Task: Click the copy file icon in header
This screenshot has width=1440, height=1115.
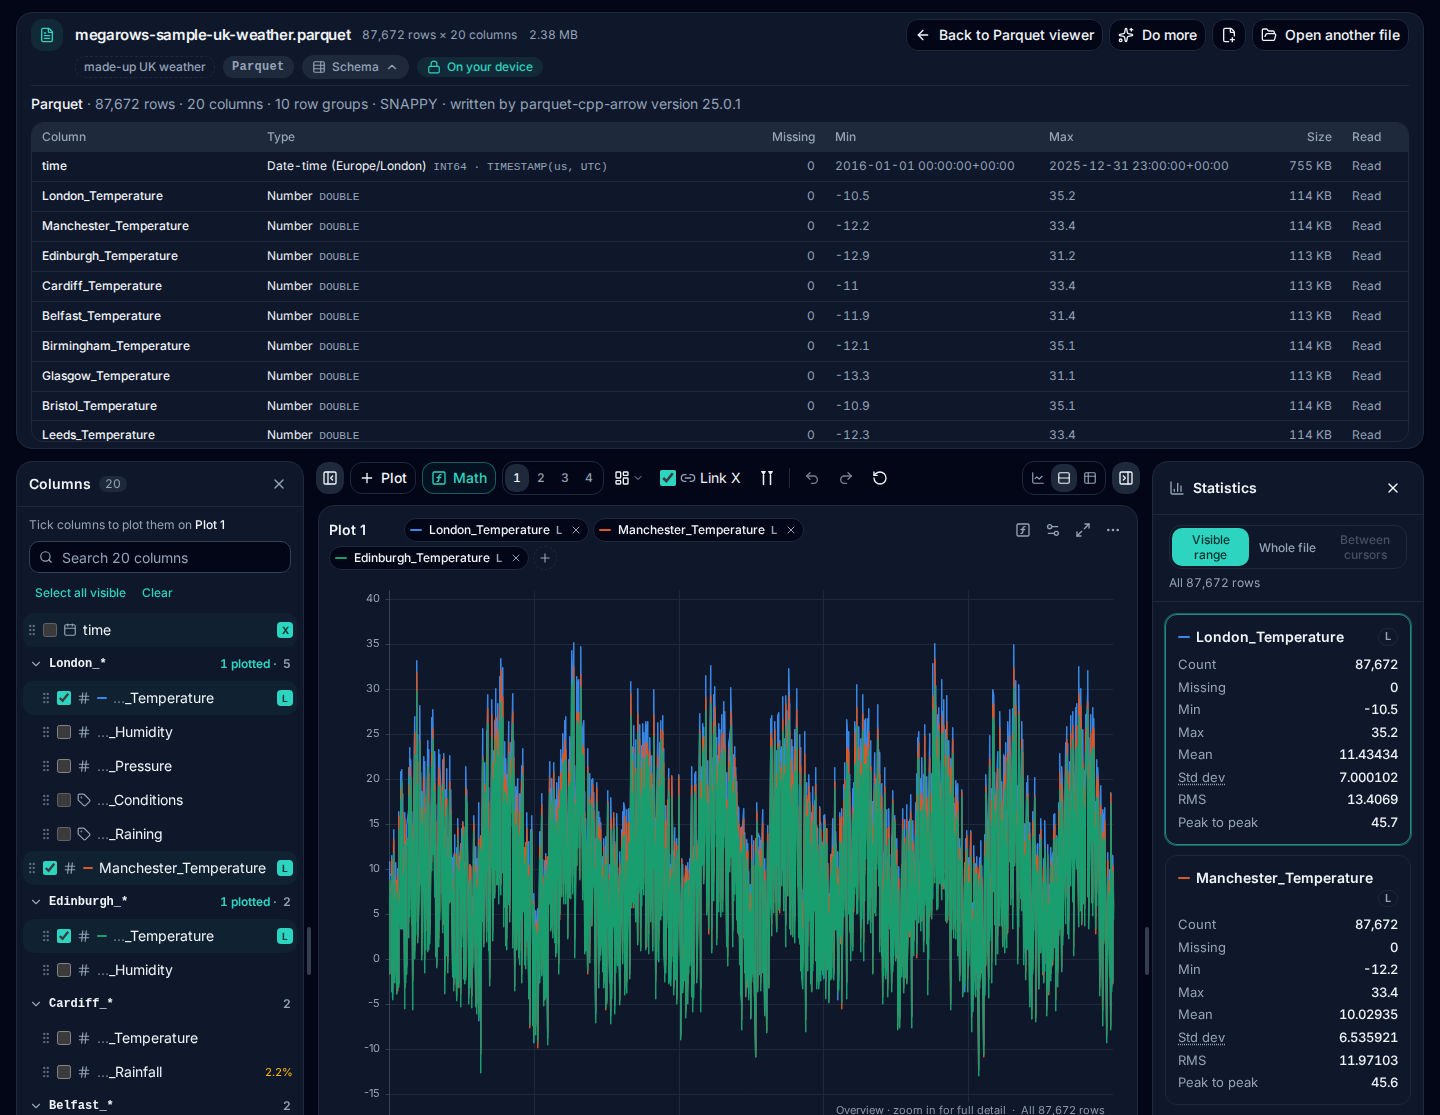Action: (x=1229, y=35)
